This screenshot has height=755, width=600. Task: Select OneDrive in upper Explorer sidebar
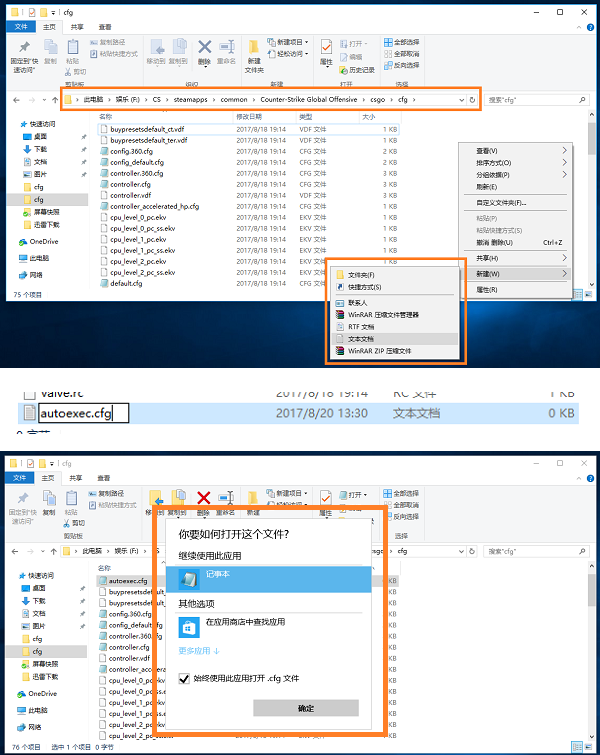tap(44, 242)
